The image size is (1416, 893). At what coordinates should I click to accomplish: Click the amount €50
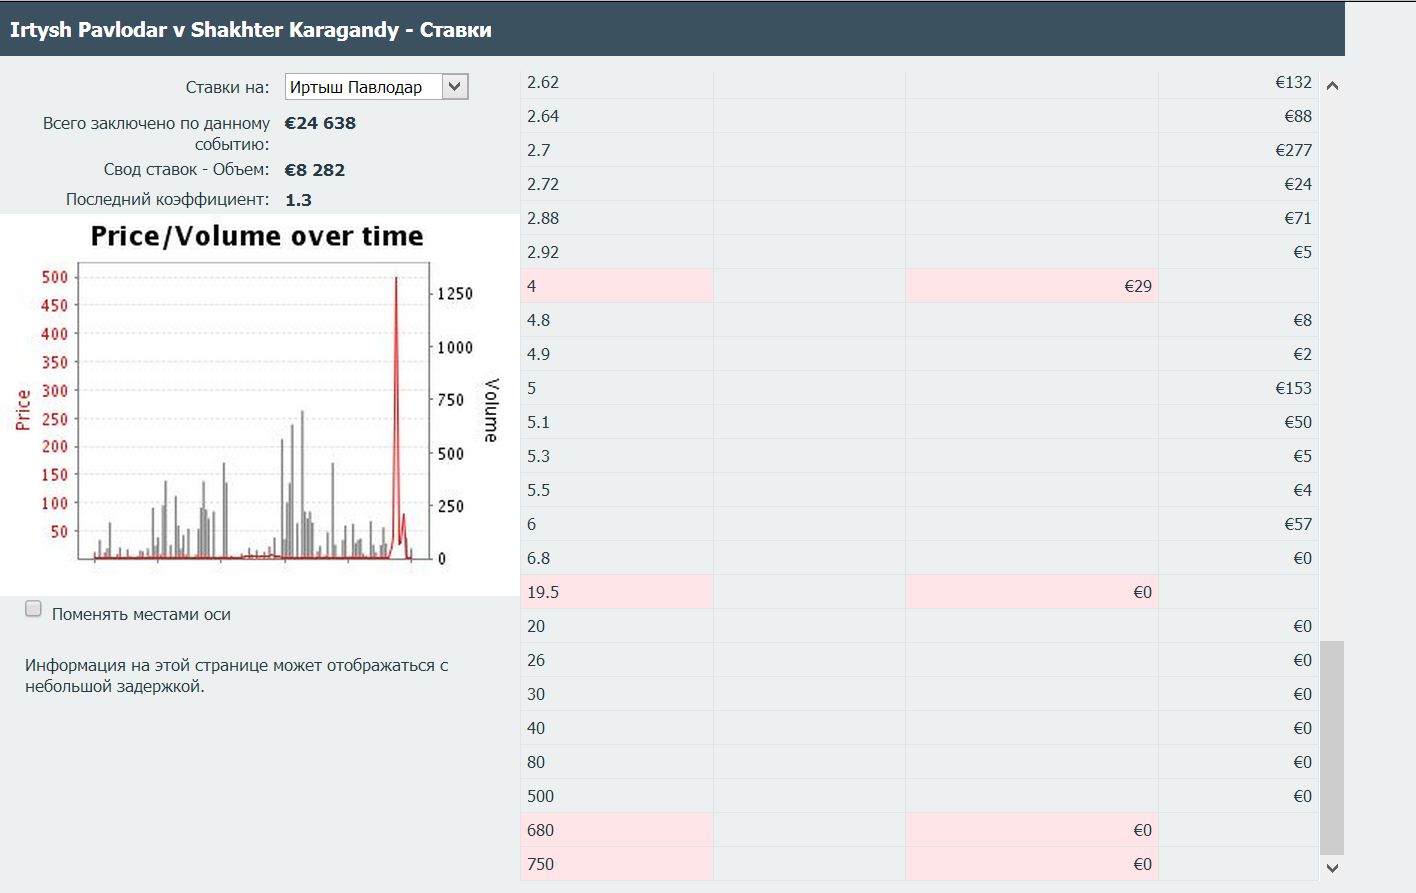[x=1298, y=422]
